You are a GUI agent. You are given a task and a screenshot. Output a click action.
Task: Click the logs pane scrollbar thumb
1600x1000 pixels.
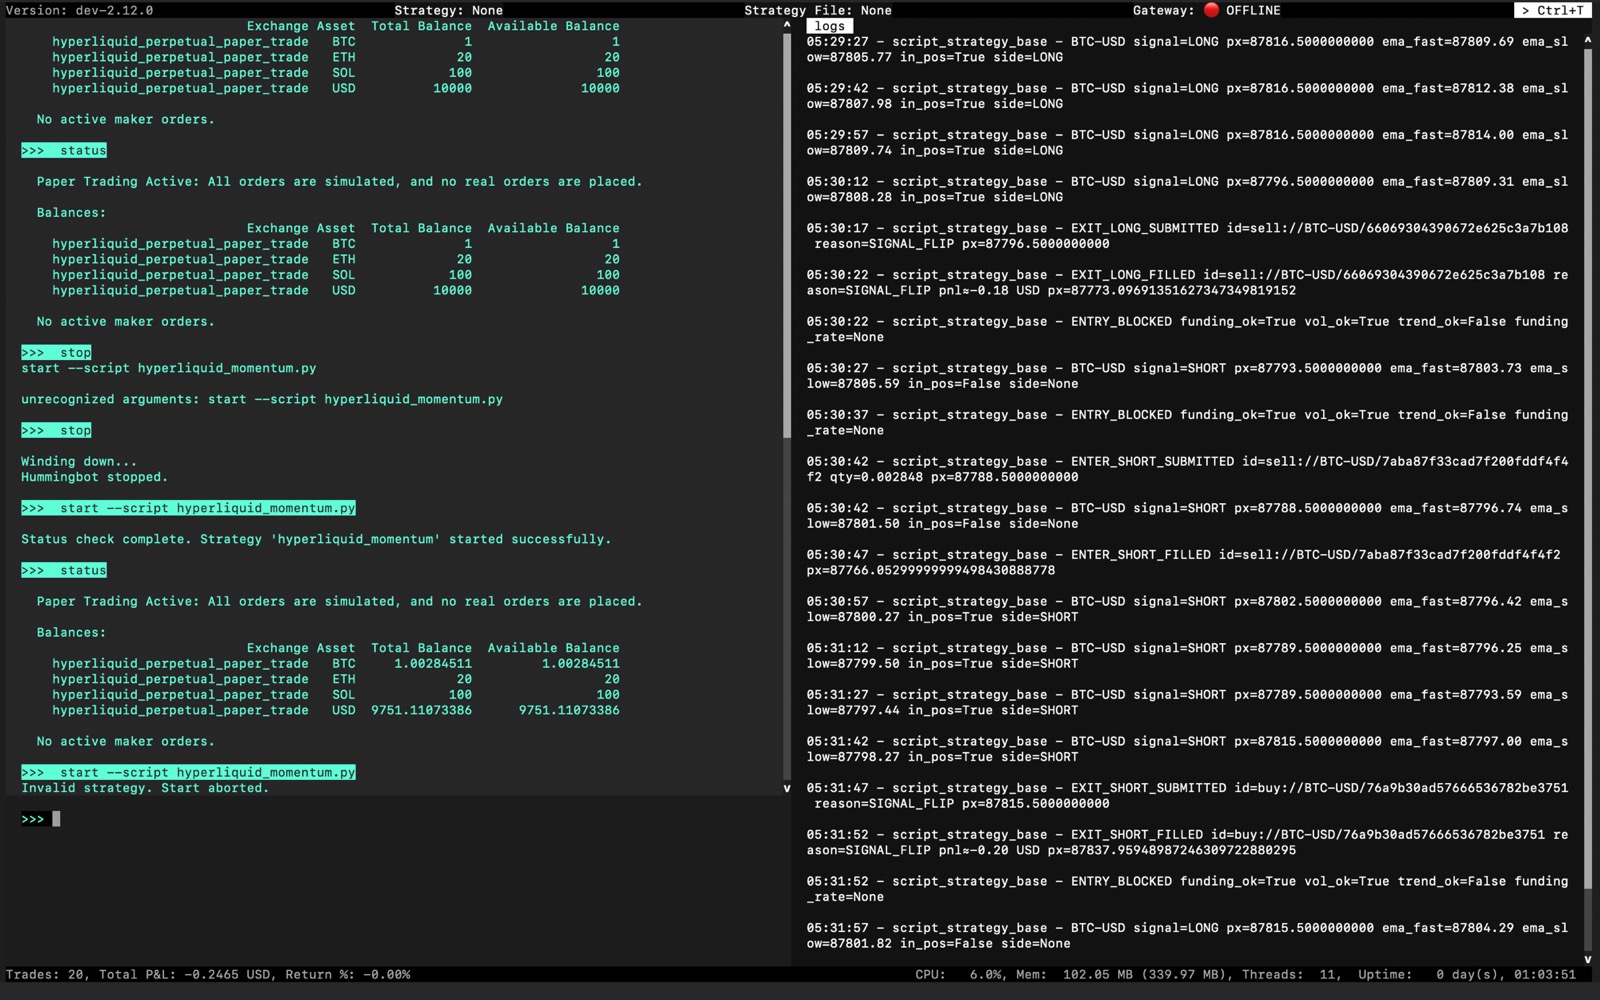[1588, 470]
